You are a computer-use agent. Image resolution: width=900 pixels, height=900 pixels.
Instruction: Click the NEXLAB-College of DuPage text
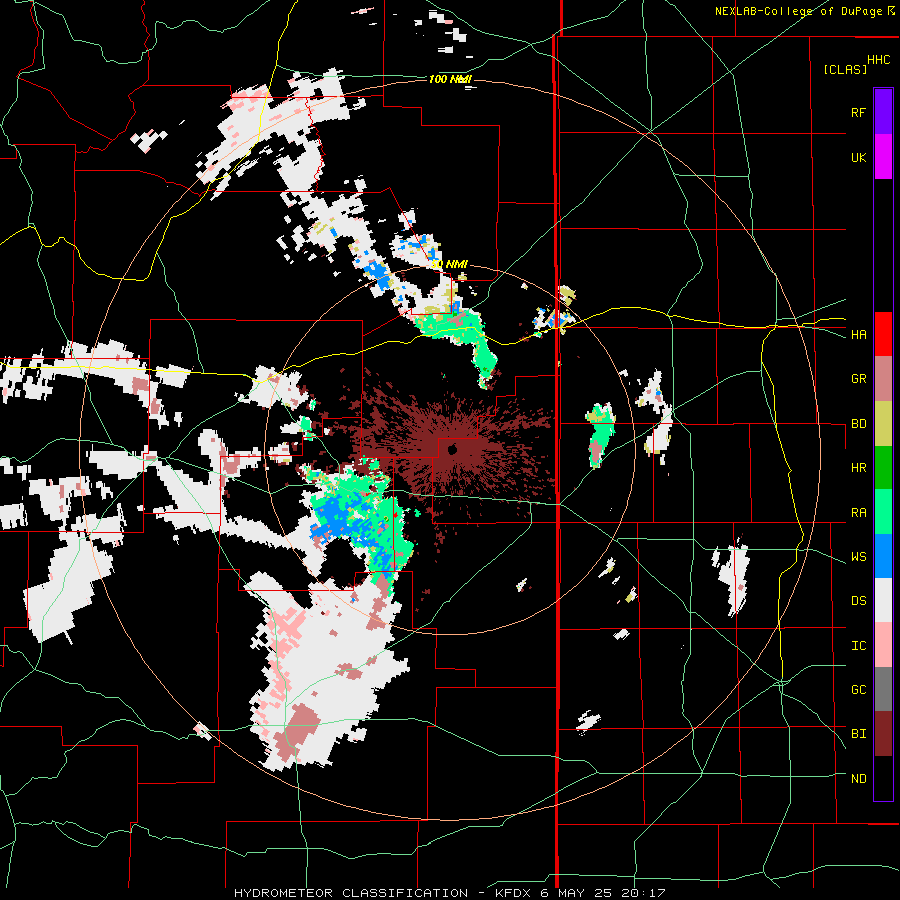coord(798,11)
